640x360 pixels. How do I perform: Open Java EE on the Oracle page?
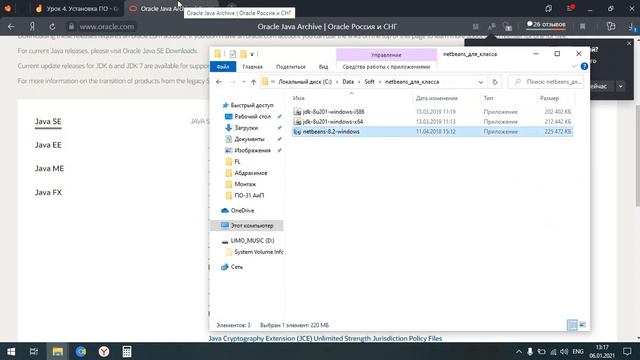pos(48,145)
